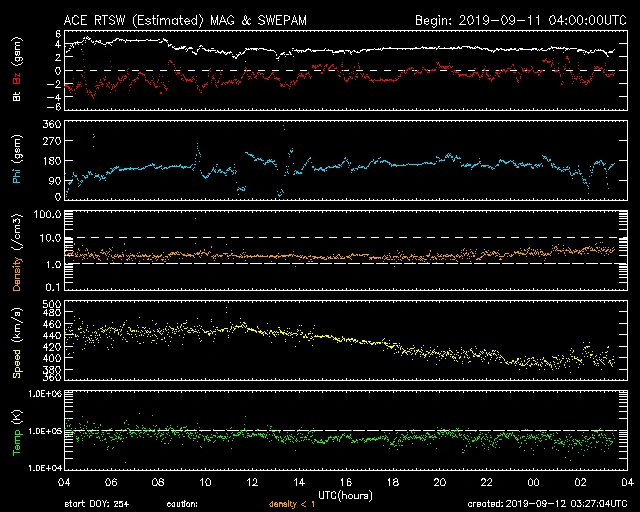Click the green Temp (K) axis label
The width and height of the screenshot is (640, 512).
tap(17, 430)
